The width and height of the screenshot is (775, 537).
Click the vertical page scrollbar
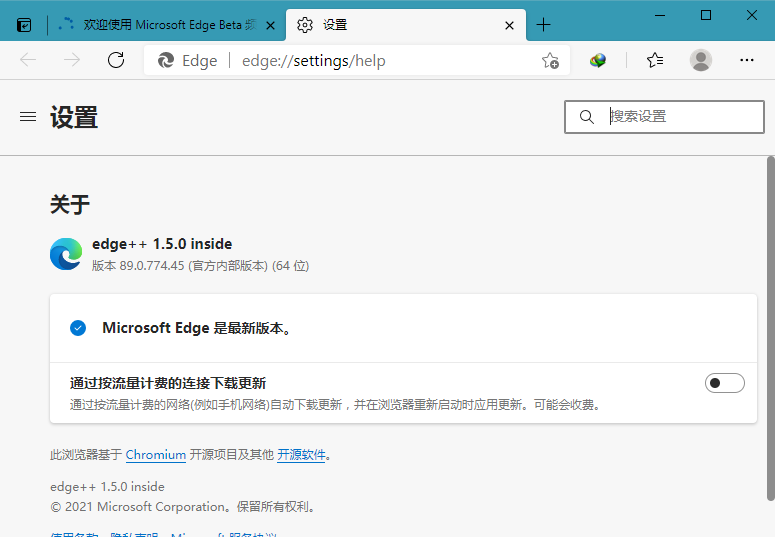[x=770, y=328]
